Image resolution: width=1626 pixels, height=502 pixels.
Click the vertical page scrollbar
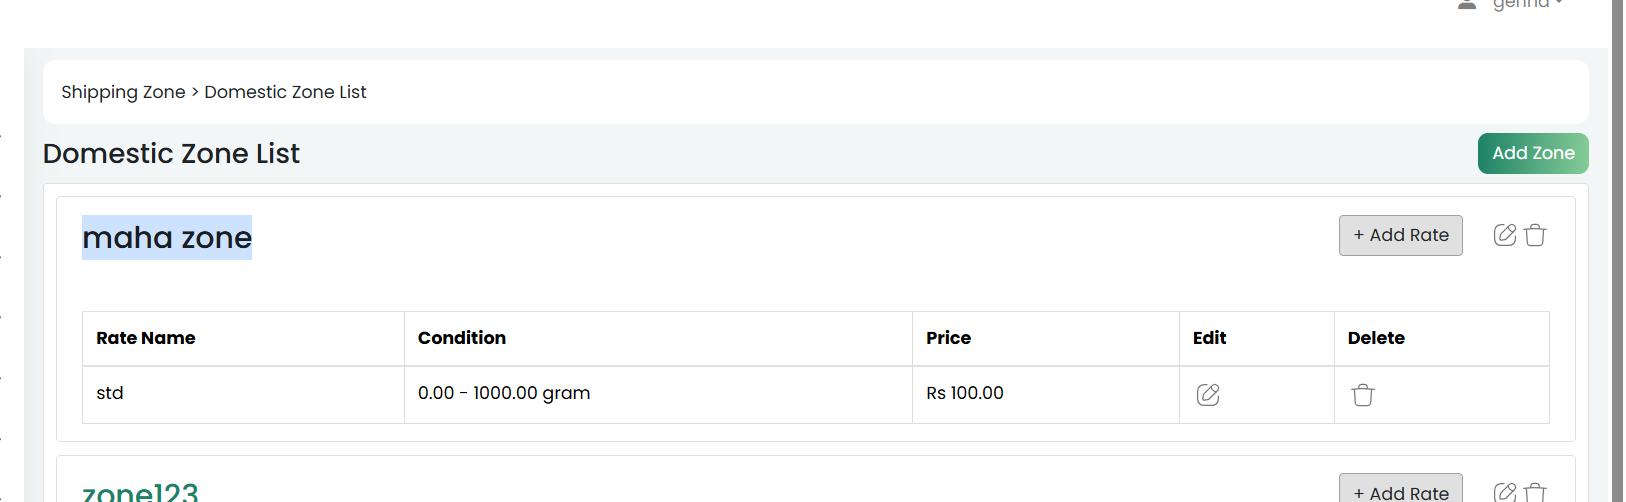1617,251
